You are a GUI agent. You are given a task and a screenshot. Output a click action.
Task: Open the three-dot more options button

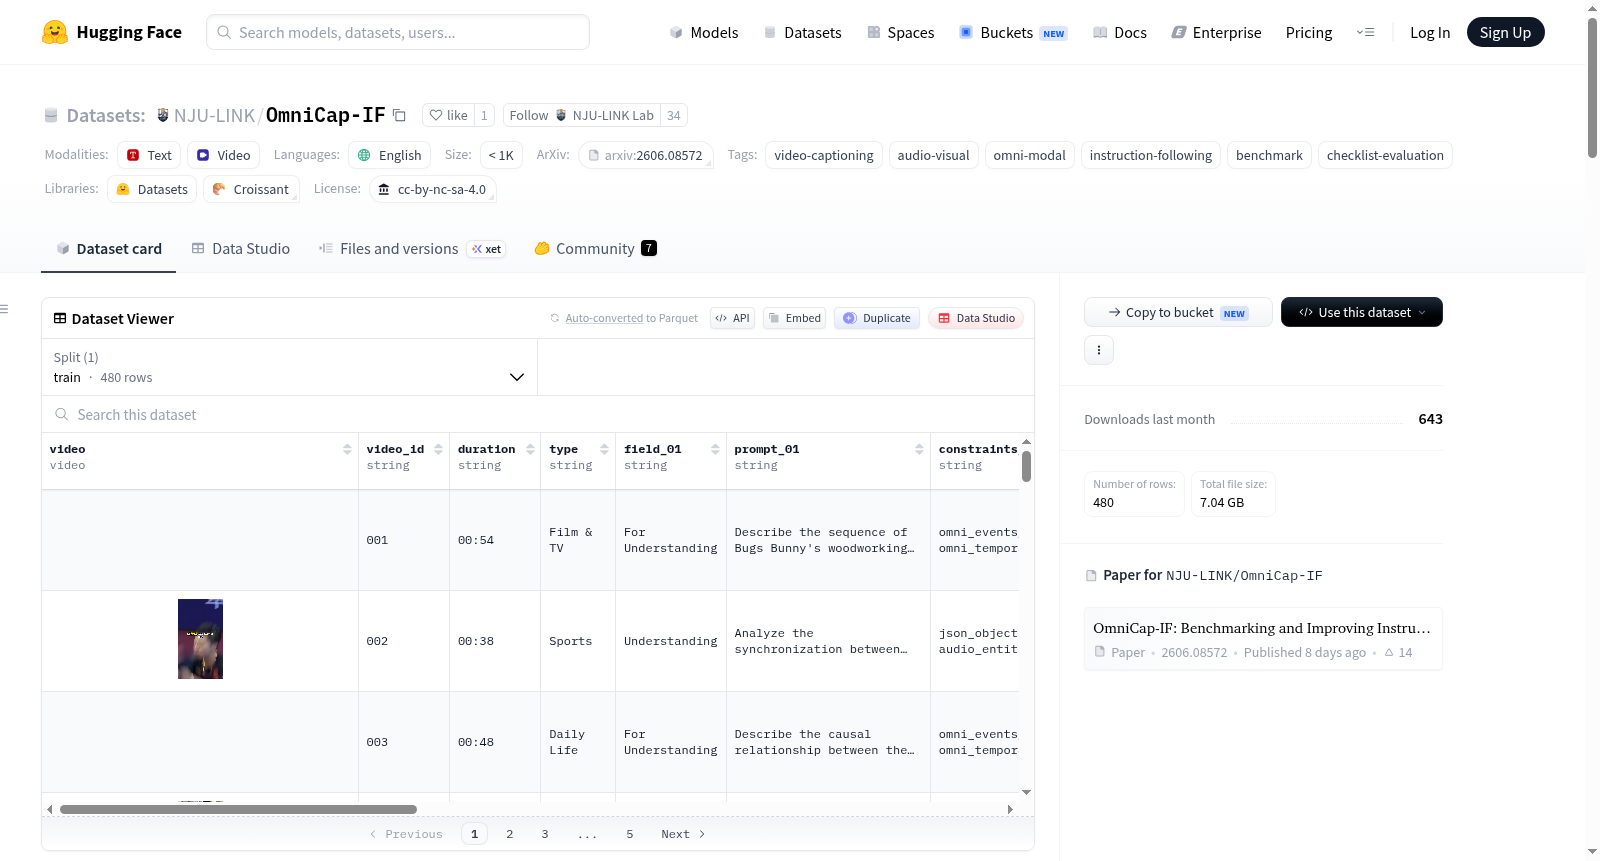[x=1099, y=350]
